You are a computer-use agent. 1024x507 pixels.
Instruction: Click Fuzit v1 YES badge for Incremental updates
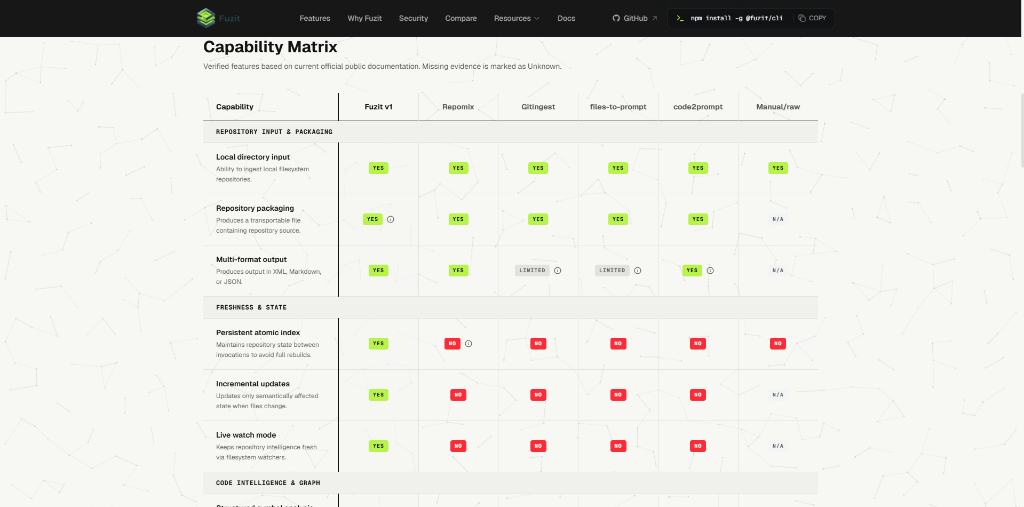coord(378,395)
